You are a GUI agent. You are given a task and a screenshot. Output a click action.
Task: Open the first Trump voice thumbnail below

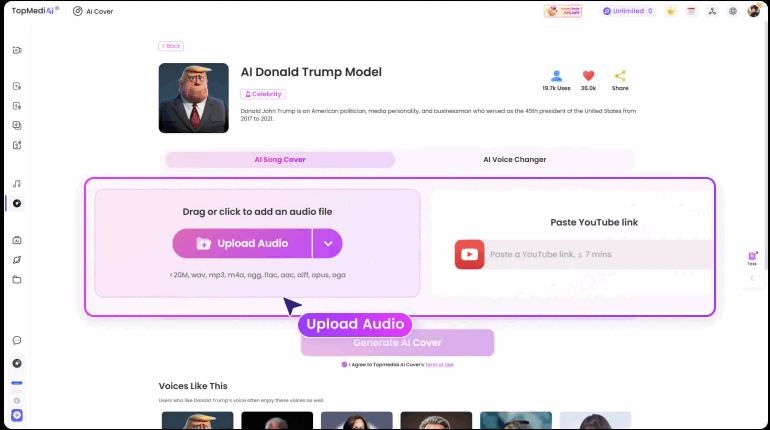click(x=197, y=421)
